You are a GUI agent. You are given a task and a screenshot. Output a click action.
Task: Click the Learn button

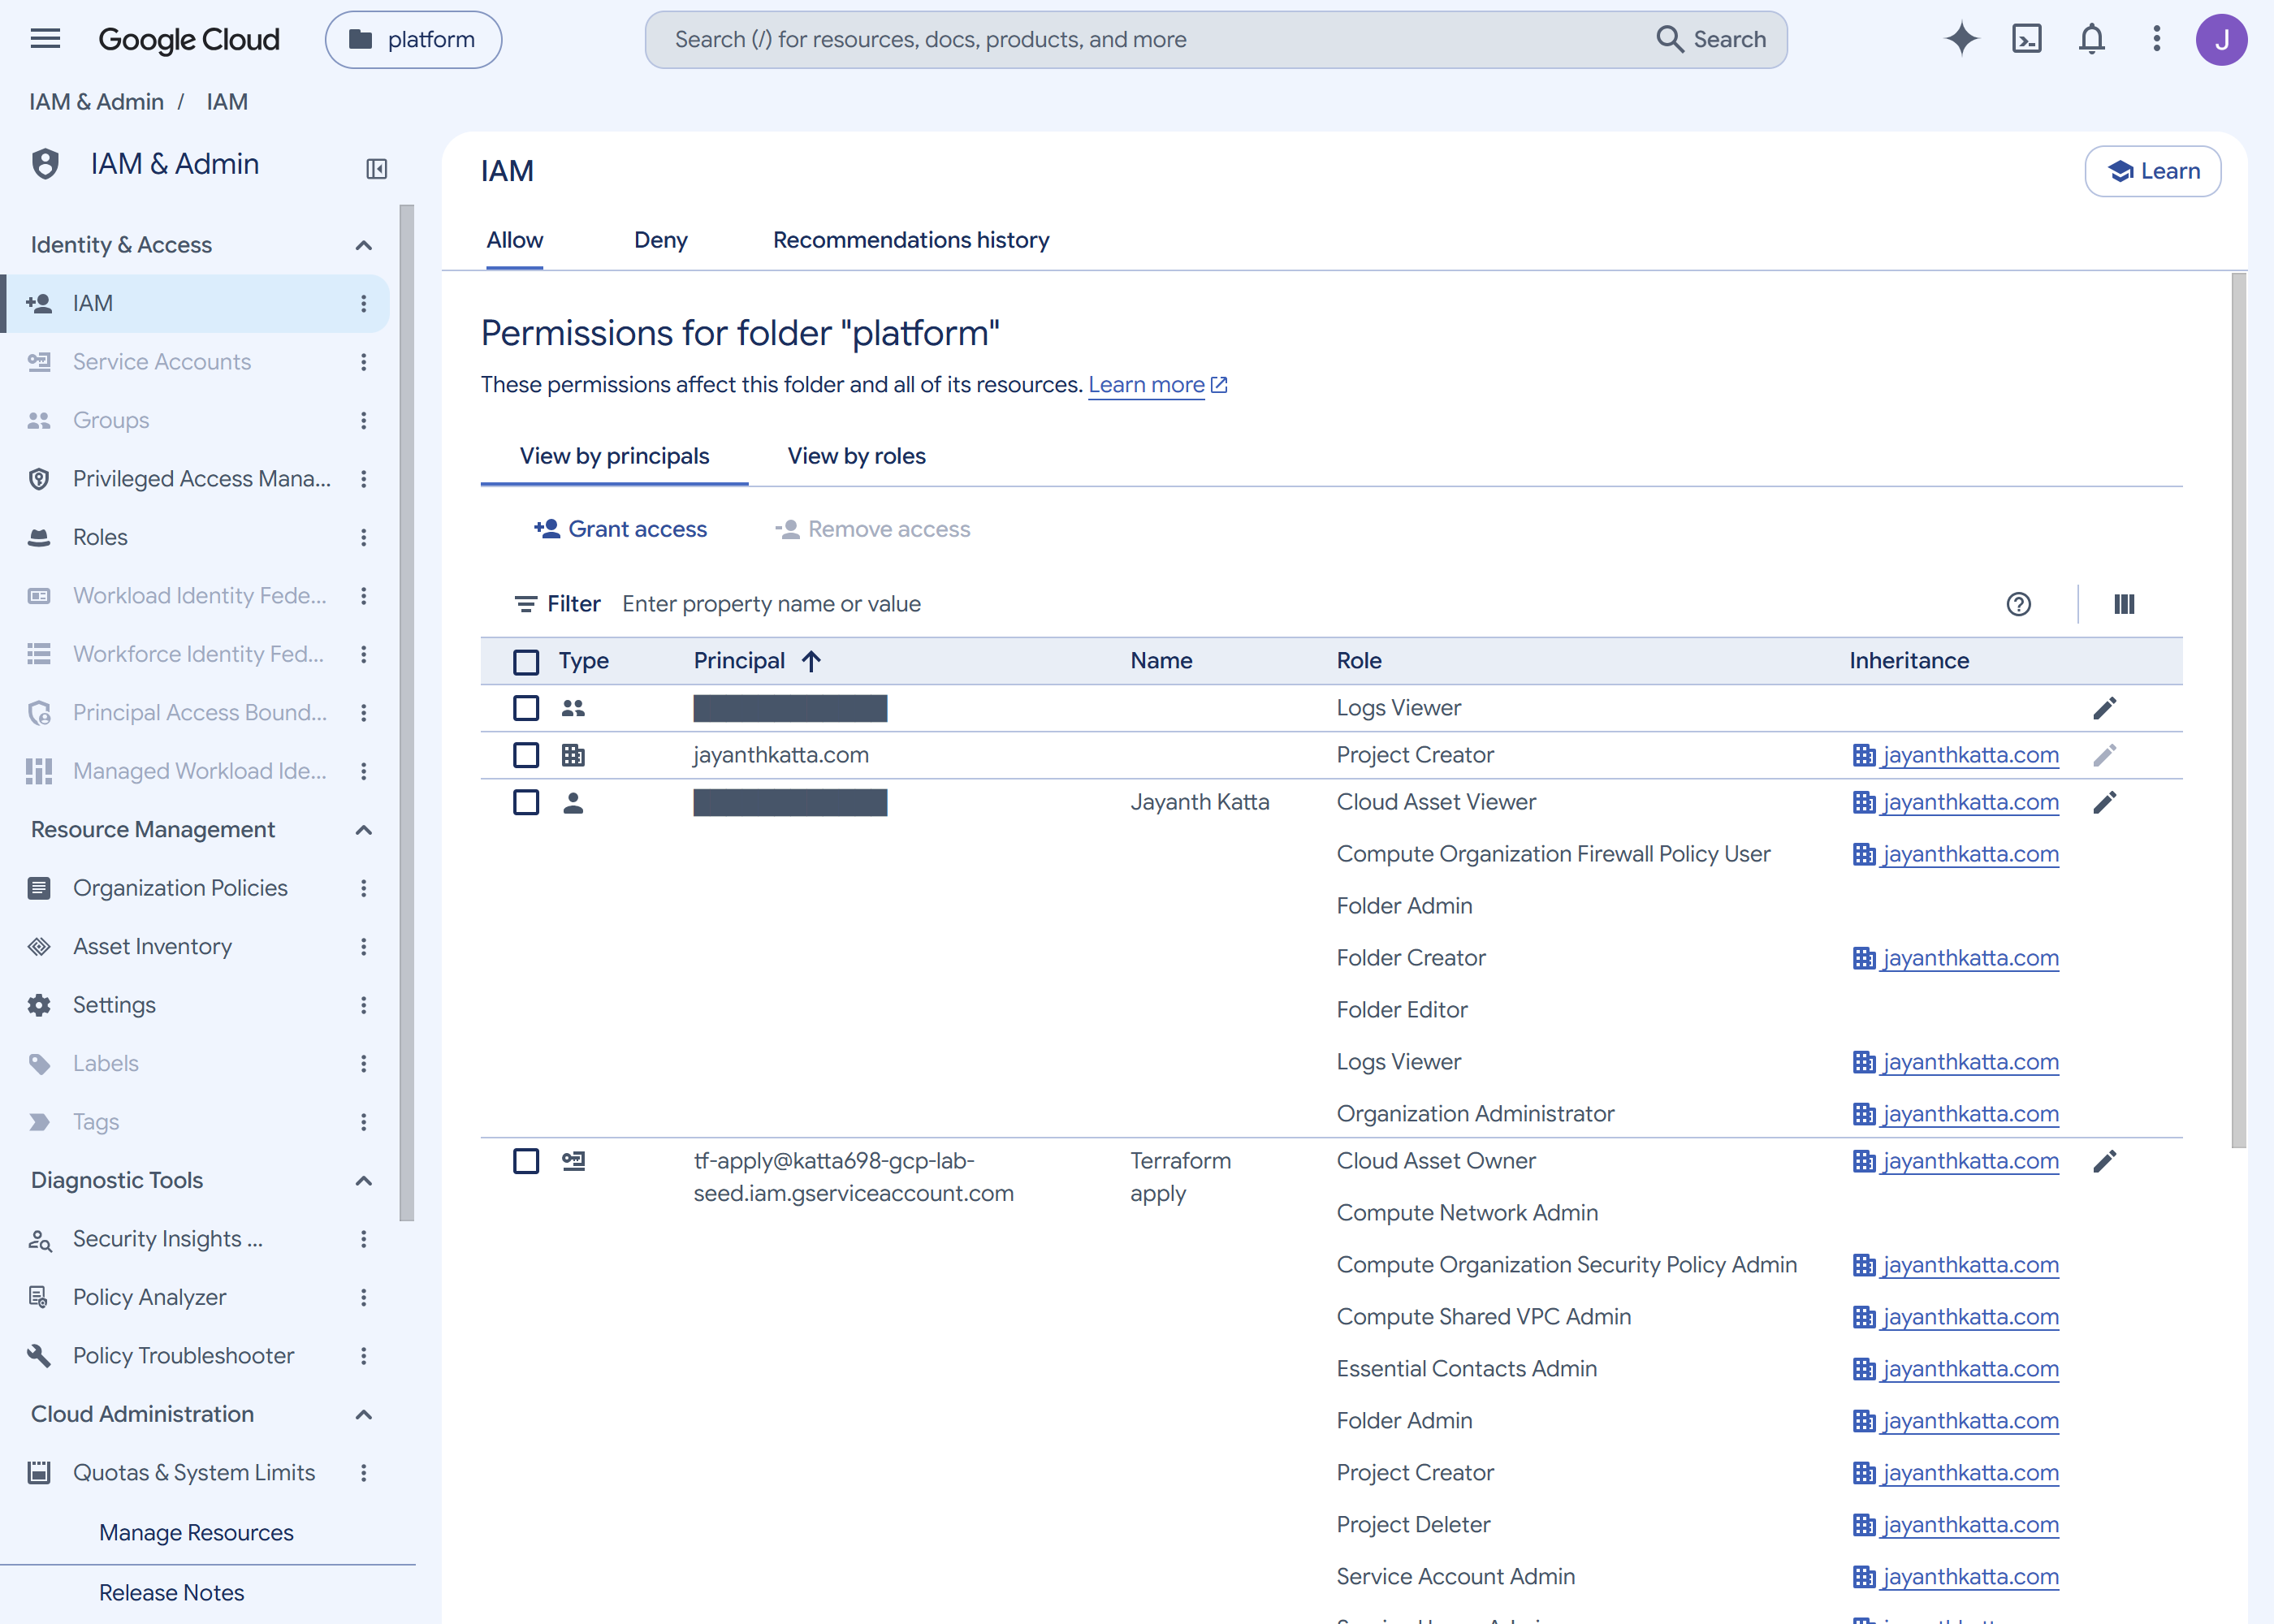click(x=2152, y=171)
